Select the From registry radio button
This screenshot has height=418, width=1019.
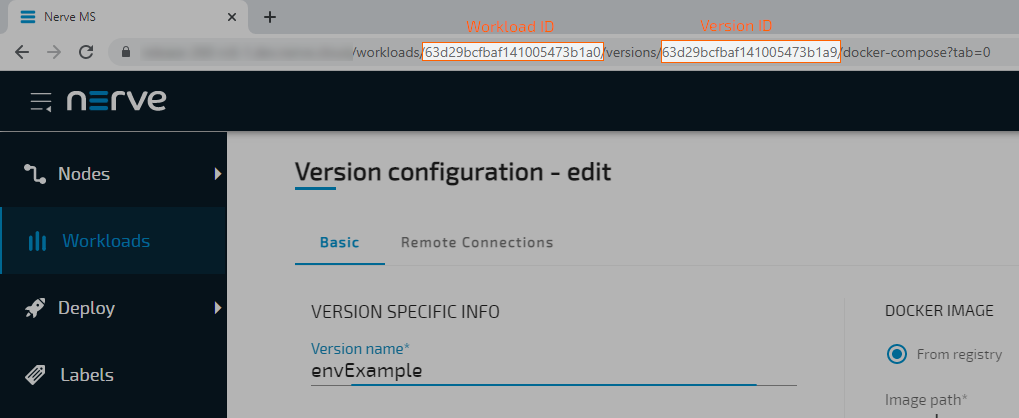click(897, 353)
